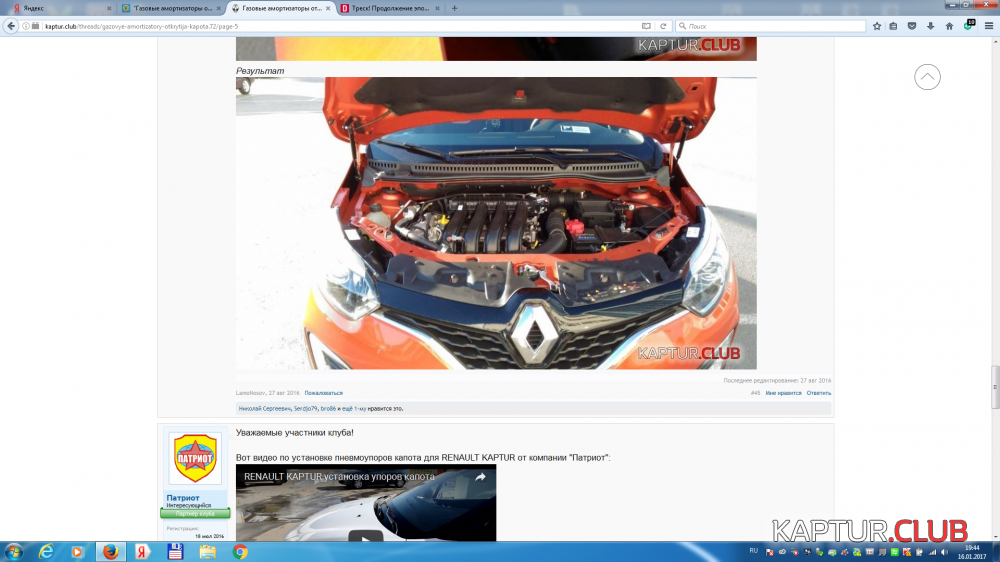This screenshot has width=1000, height=562.
Task: Click the Мне нравится link on post #45
Action: [783, 393]
